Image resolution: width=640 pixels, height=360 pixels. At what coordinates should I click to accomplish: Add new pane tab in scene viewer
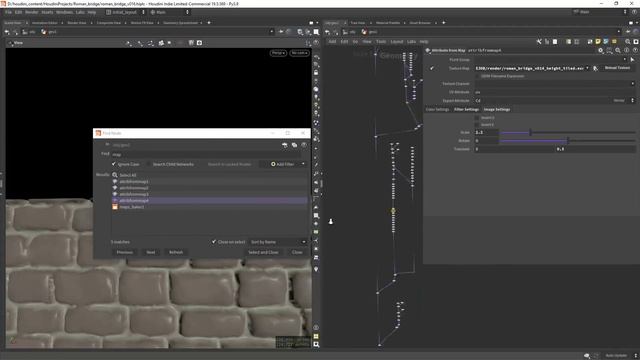(x=209, y=23)
